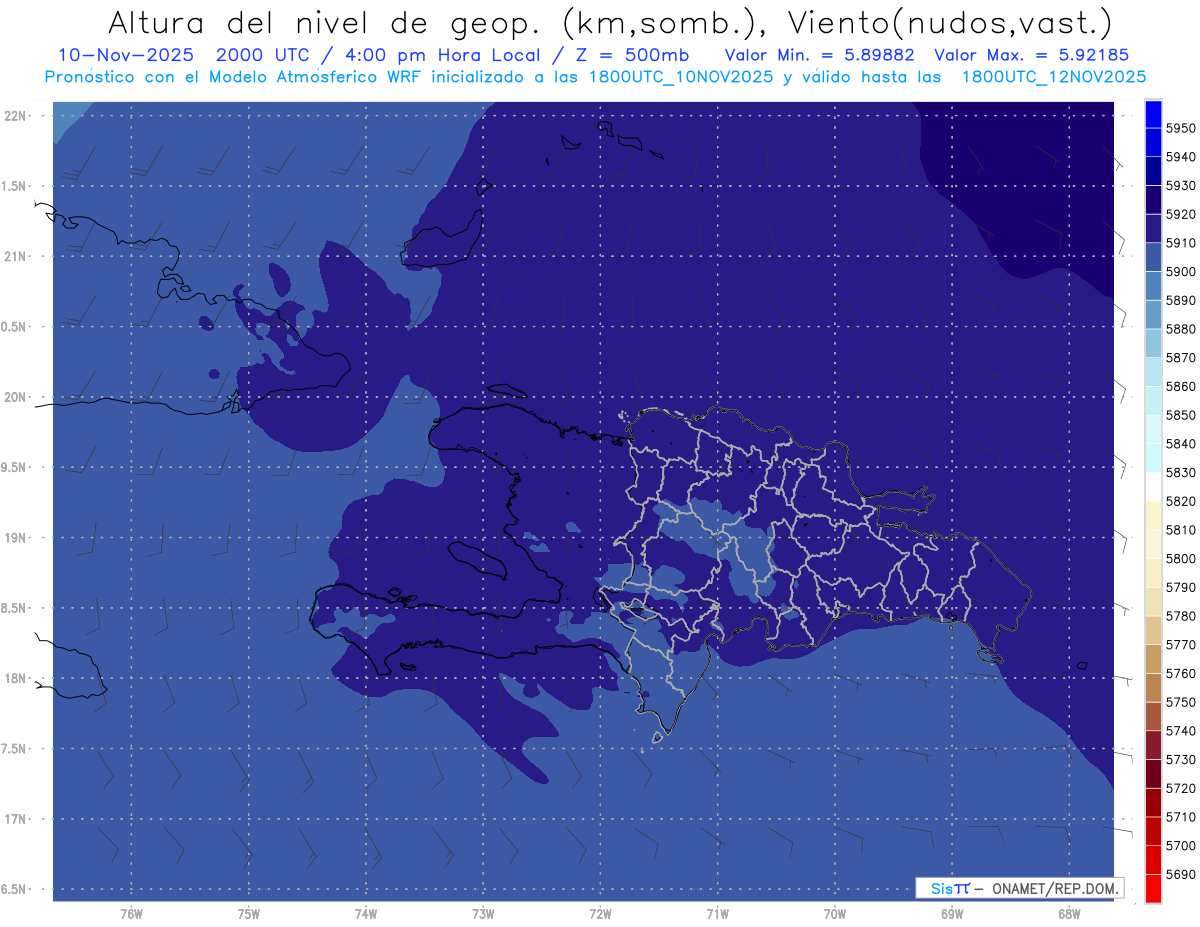Click the 'ONAMET/REP.DOM.' credit box
The image size is (1200, 927).
1019,888
